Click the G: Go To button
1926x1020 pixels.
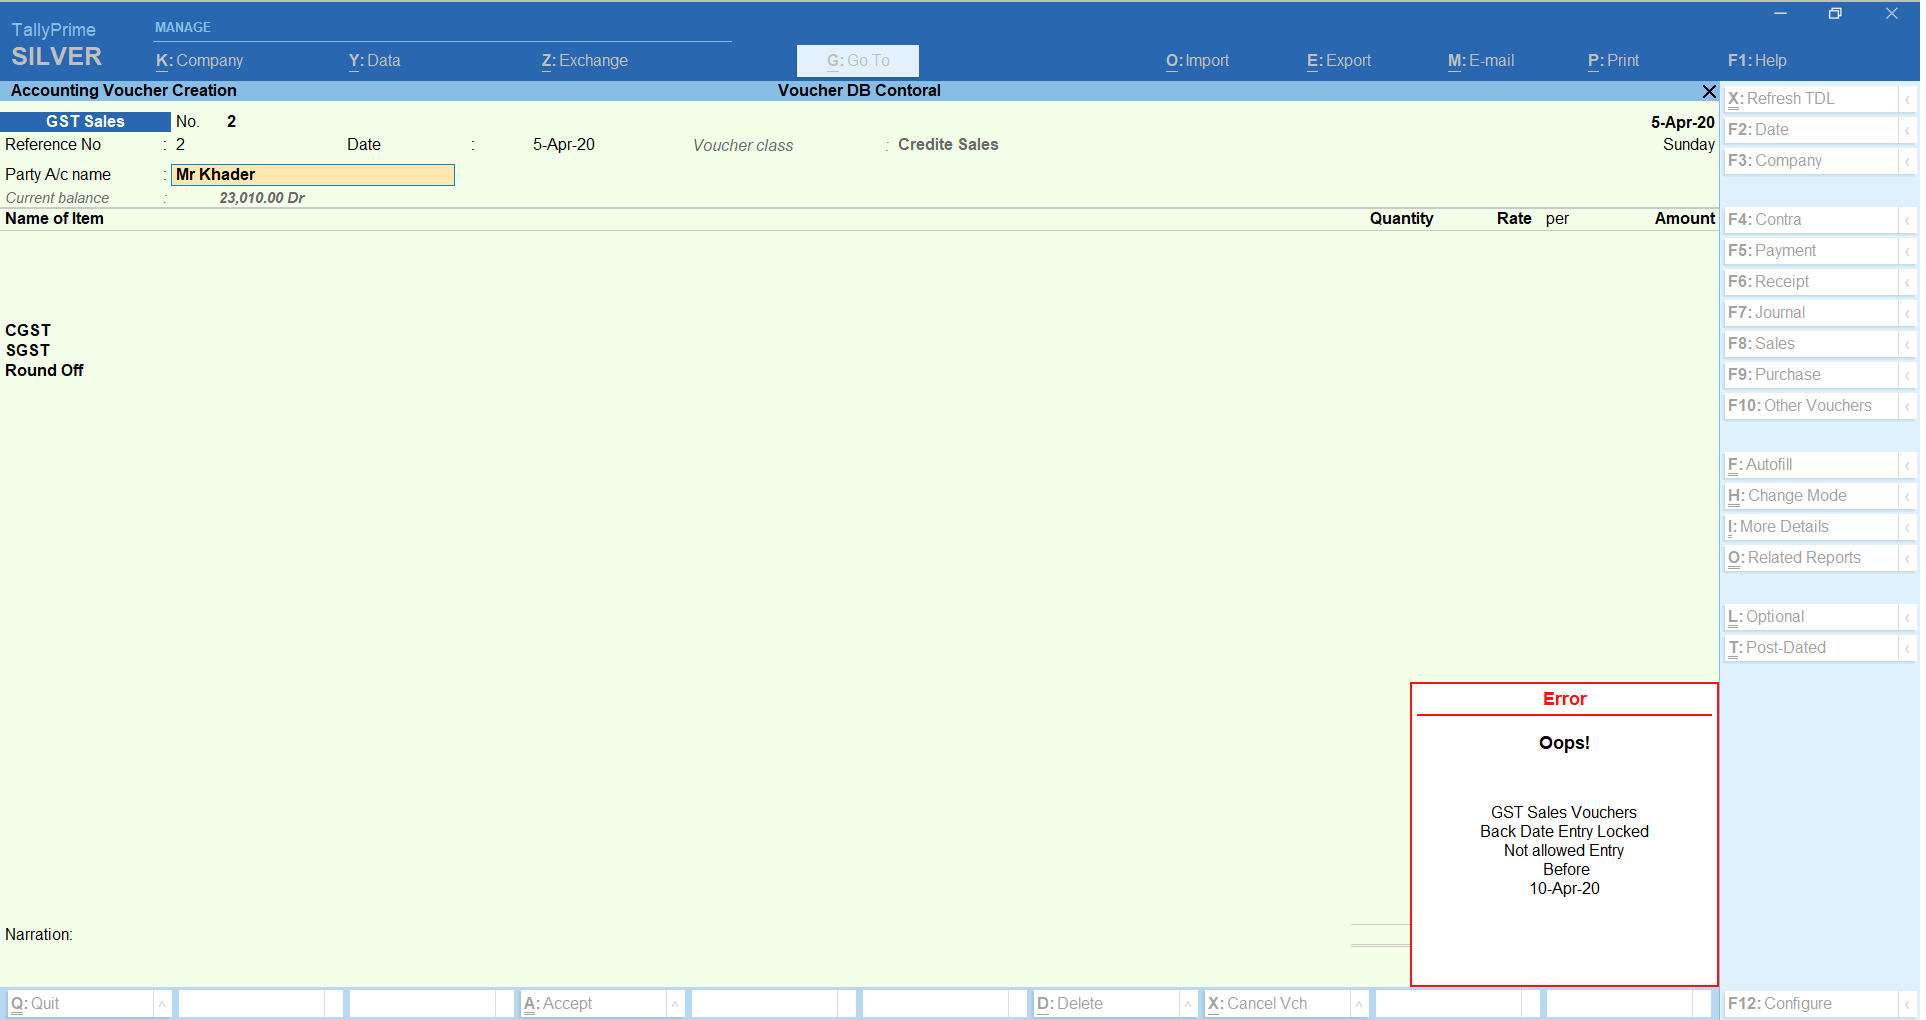(x=857, y=61)
